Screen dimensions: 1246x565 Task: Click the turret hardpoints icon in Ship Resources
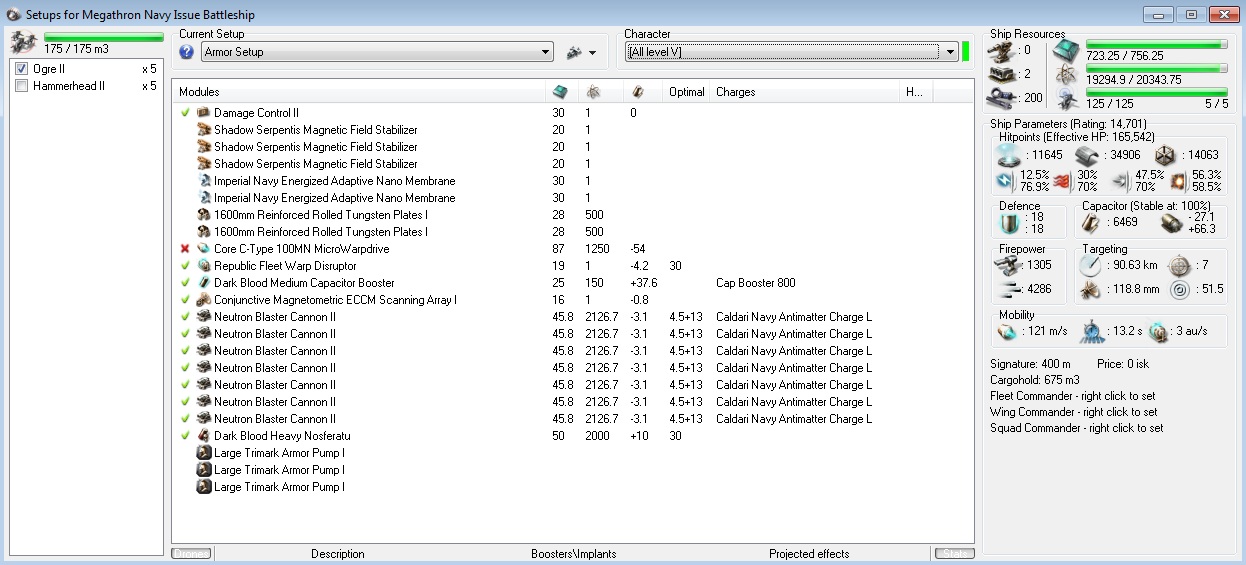click(x=999, y=50)
